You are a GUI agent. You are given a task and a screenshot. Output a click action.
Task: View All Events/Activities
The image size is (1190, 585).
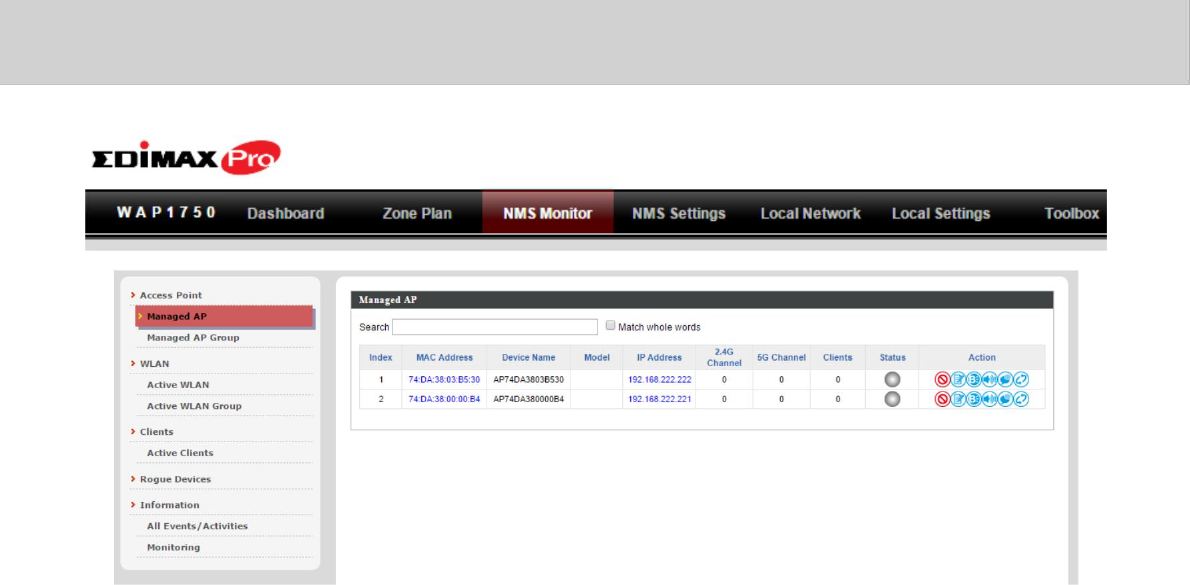(x=197, y=526)
